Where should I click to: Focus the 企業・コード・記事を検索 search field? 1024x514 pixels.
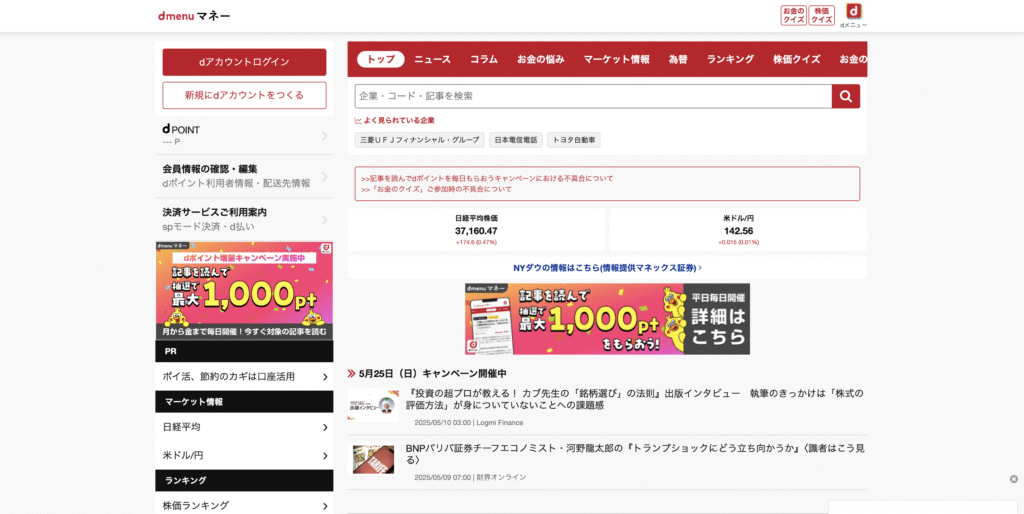pyautogui.click(x=593, y=96)
